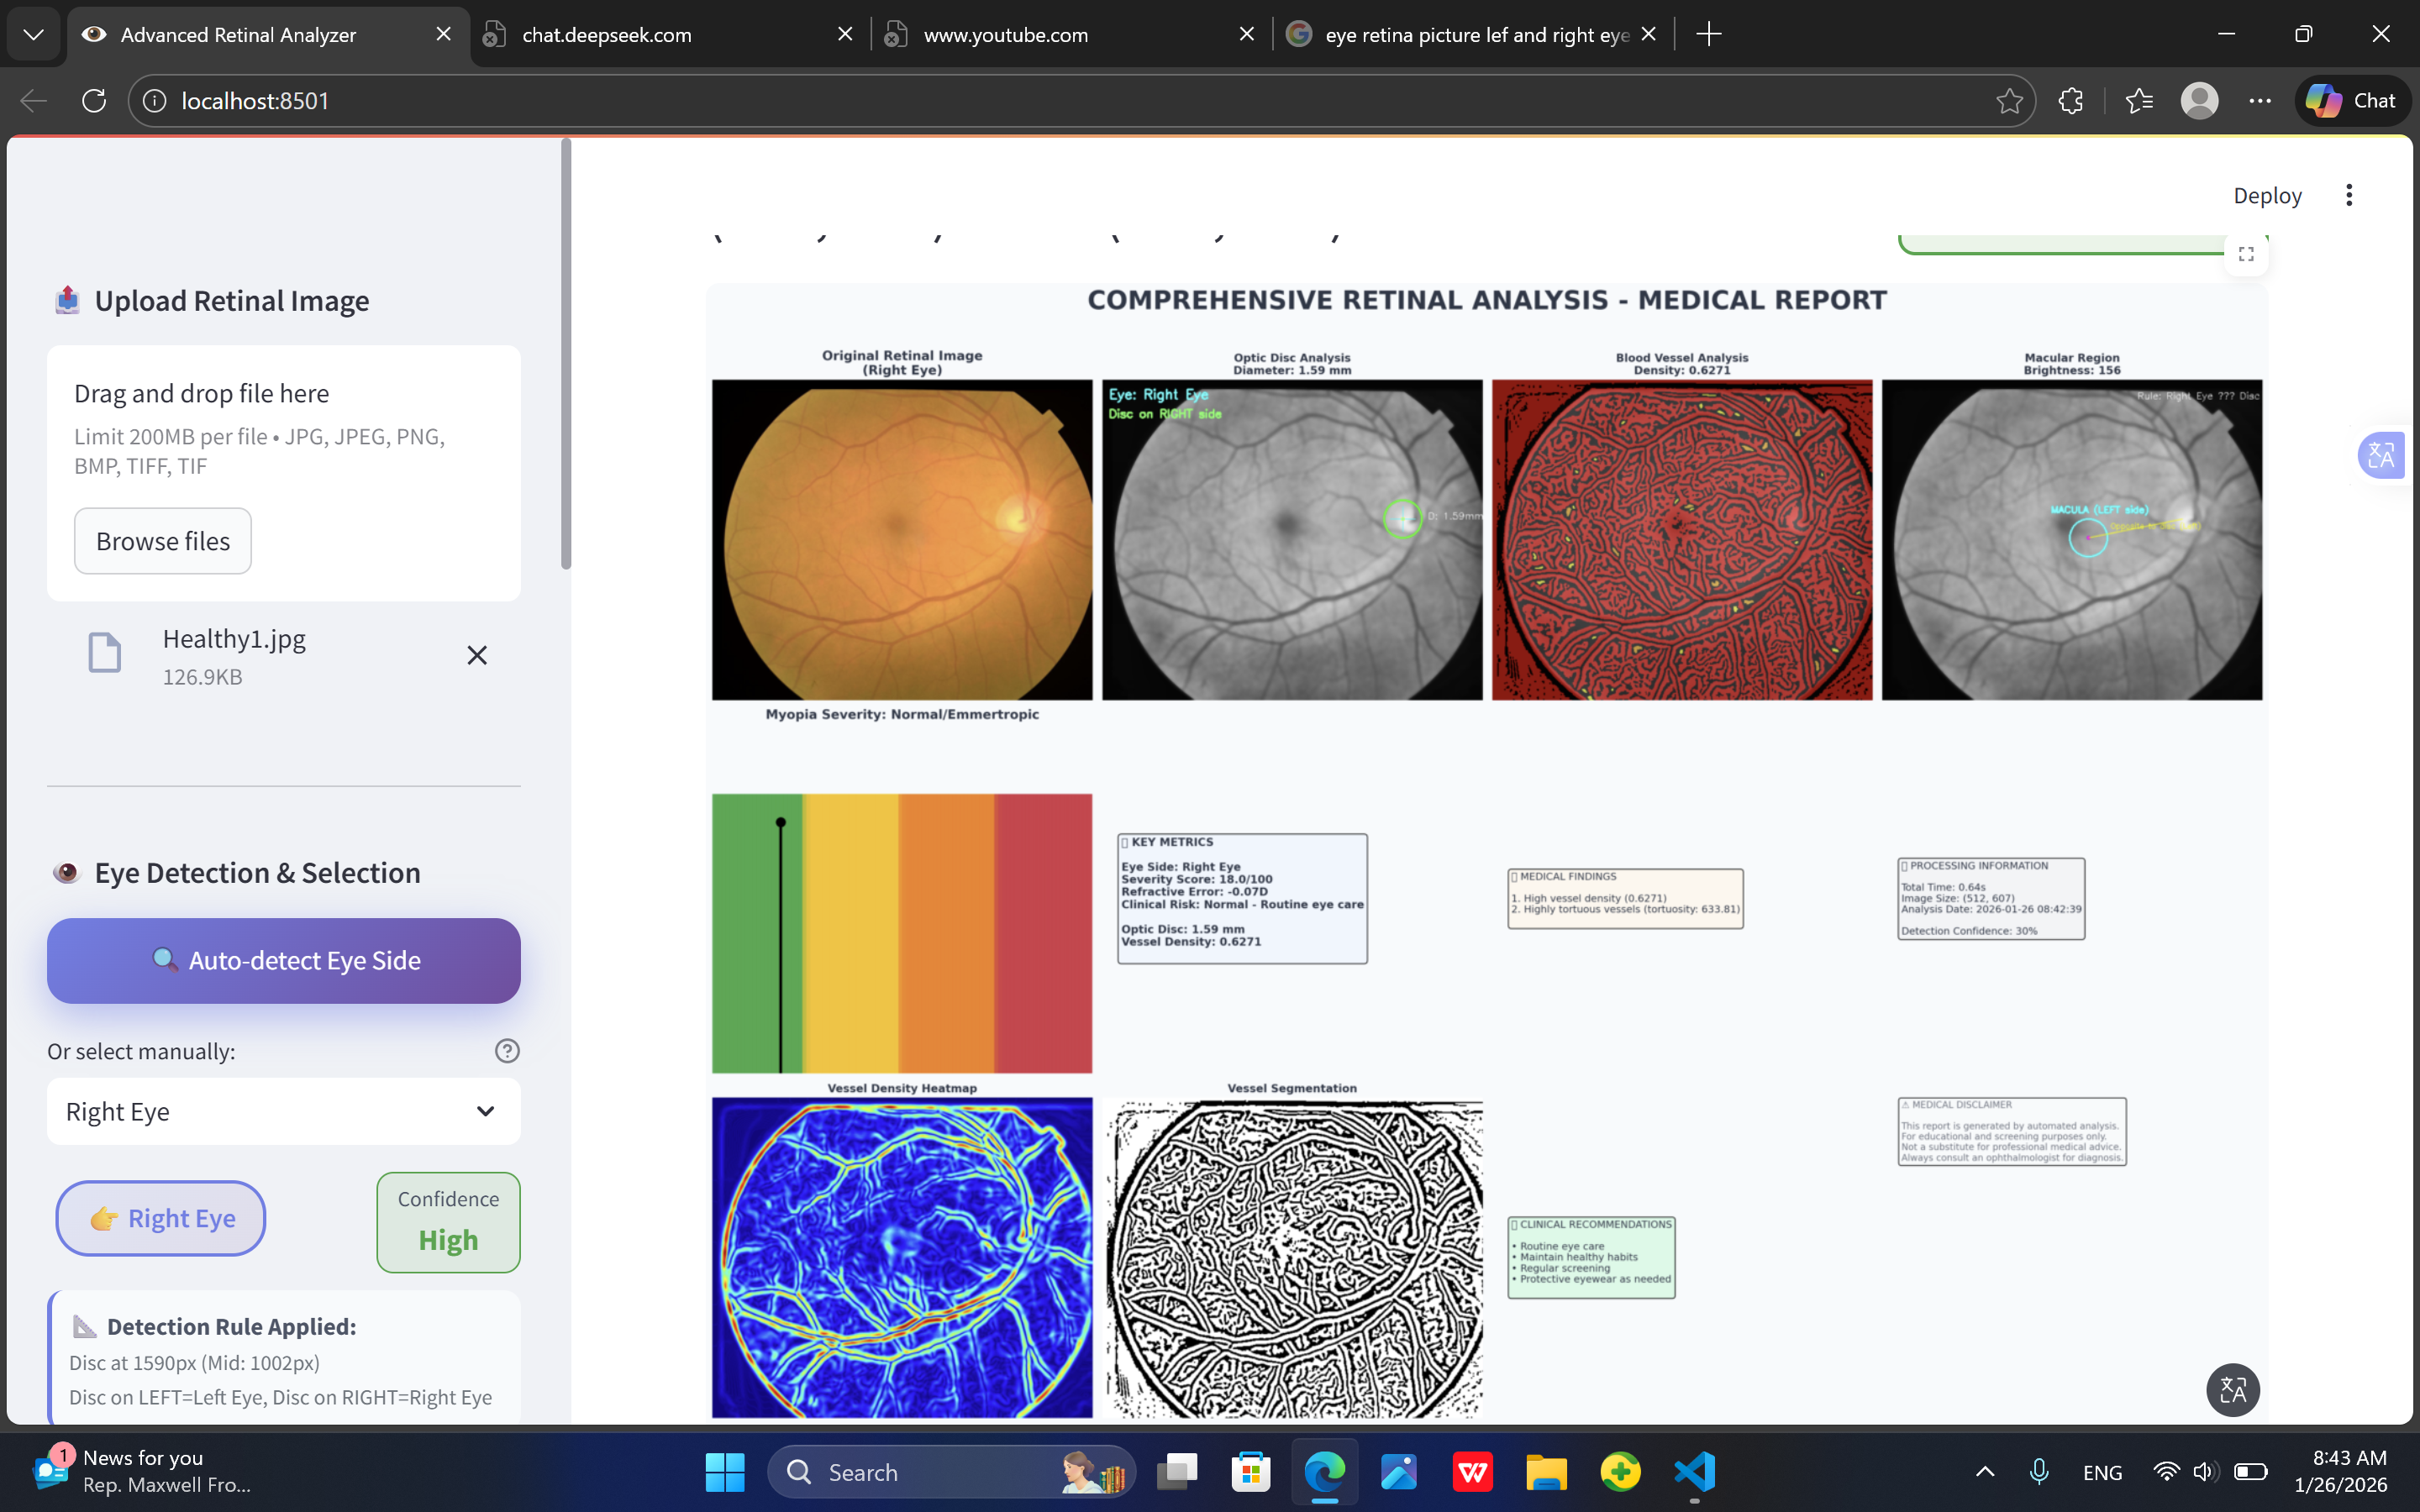
Task: Click the Deploy button
Action: 2267,195
